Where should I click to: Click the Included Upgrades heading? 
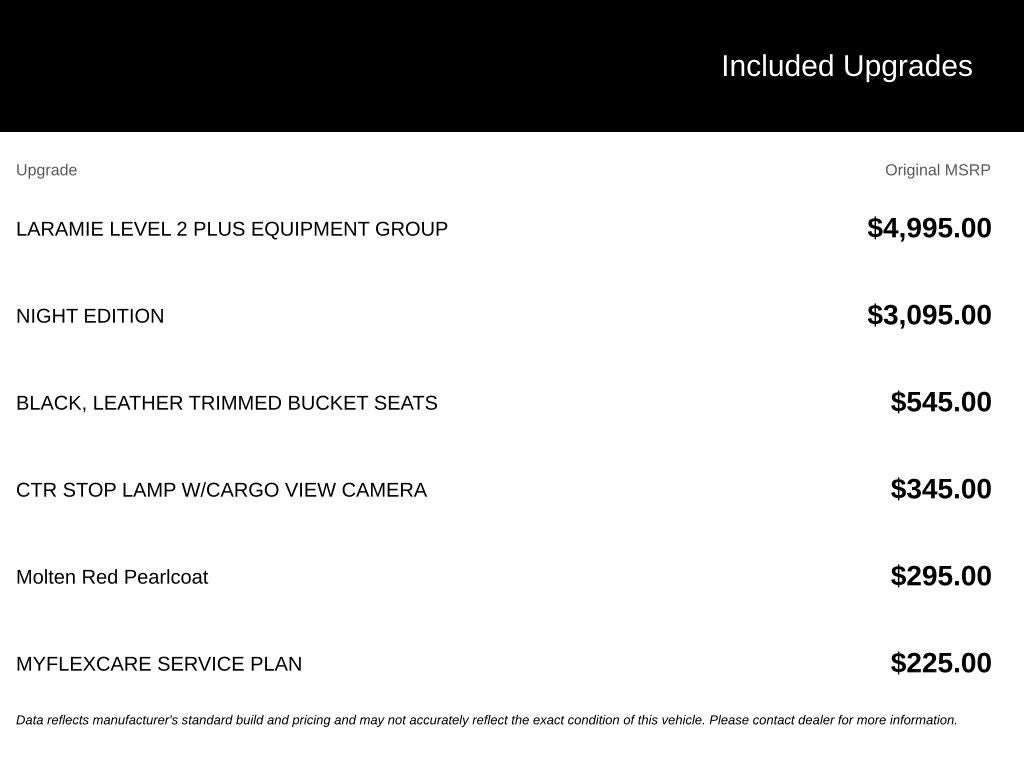[x=846, y=67]
